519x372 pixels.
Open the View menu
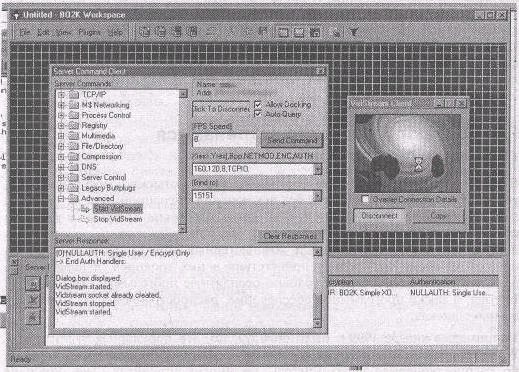63,32
